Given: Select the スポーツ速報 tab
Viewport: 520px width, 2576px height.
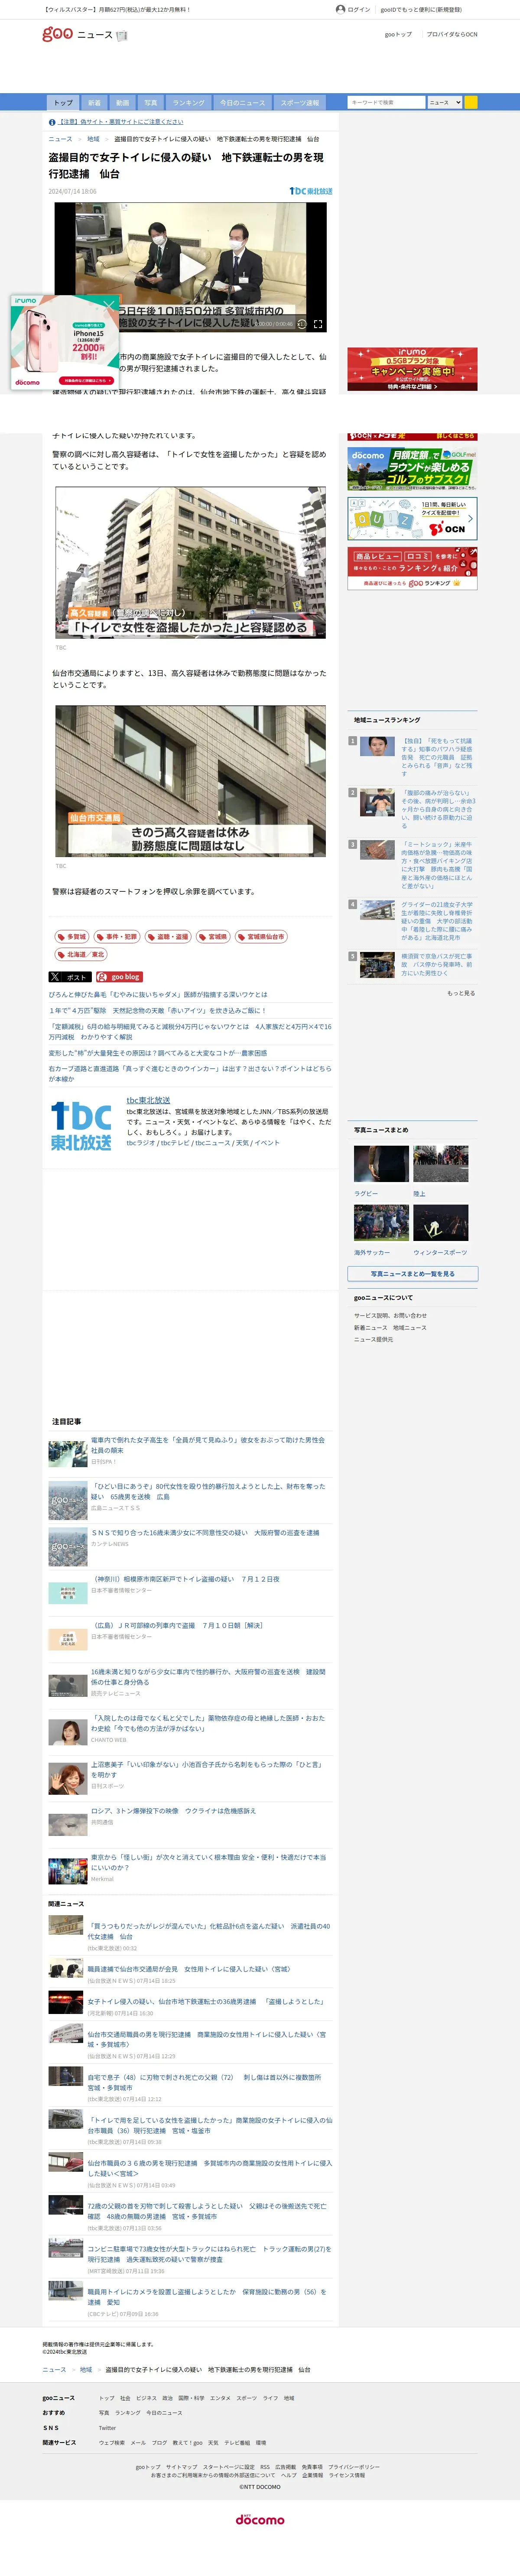Looking at the screenshot, I should [x=299, y=103].
